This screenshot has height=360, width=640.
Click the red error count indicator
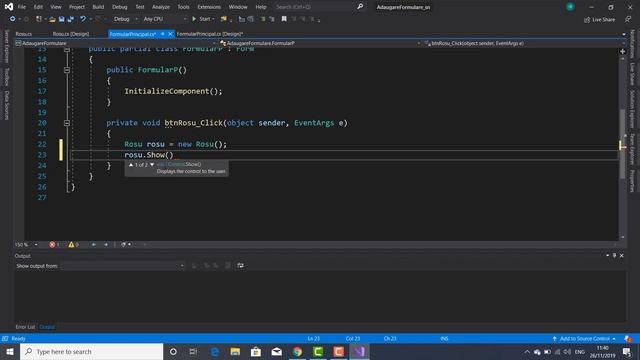(x=54, y=244)
